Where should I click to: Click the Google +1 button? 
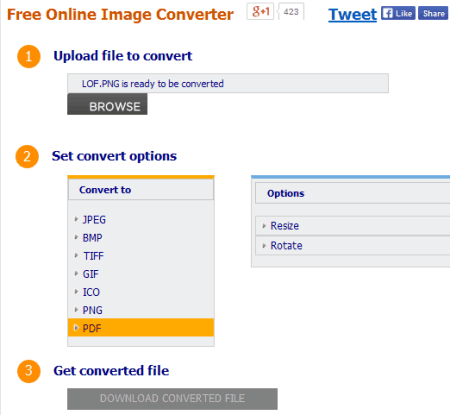[260, 12]
